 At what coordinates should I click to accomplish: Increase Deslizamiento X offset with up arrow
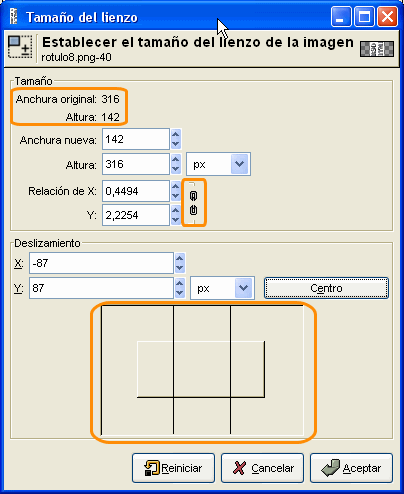click(180, 258)
